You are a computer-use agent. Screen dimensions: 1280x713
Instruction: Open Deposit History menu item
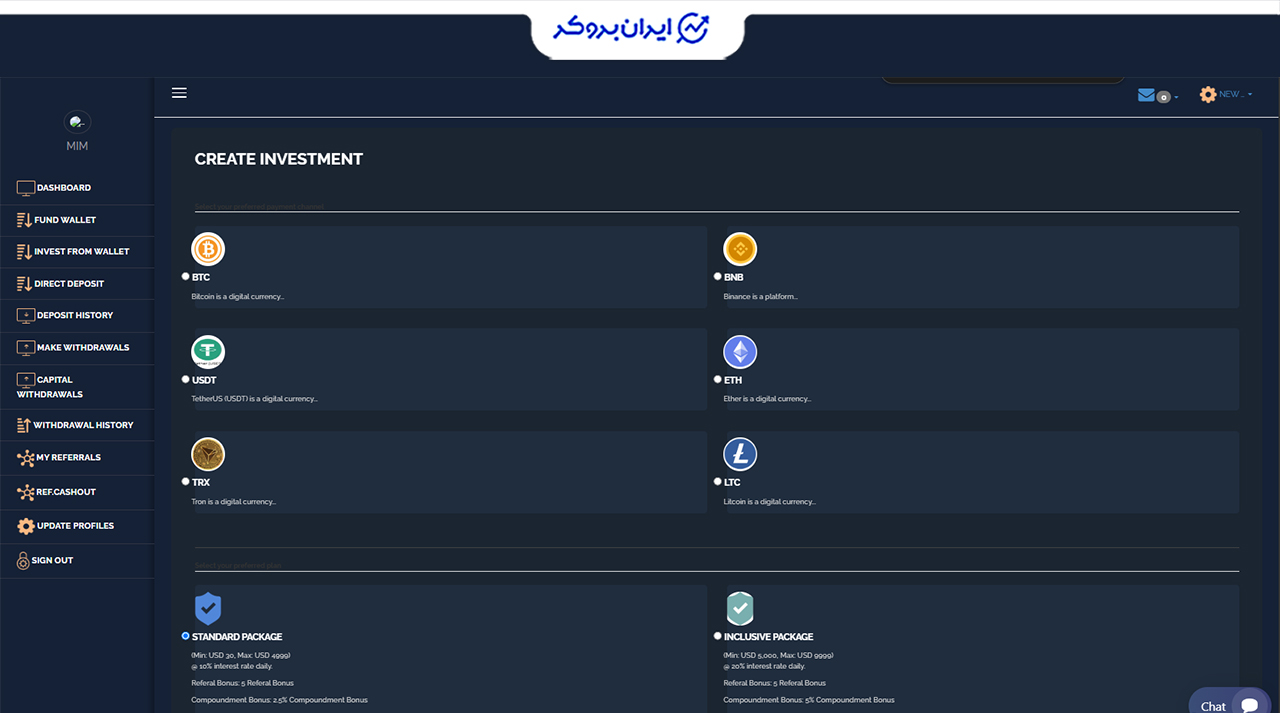(77, 315)
